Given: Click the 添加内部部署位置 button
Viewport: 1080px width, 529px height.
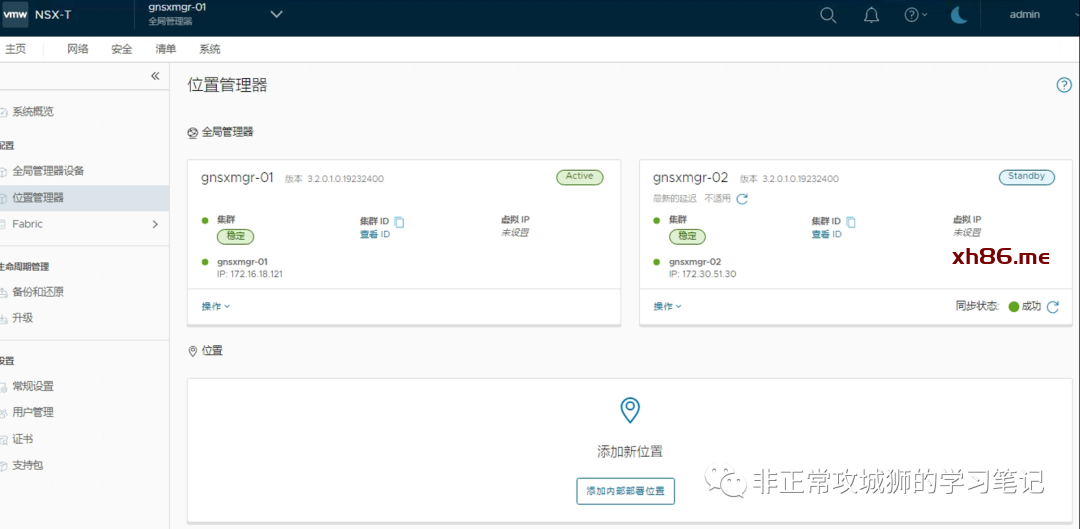Looking at the screenshot, I should [625, 491].
